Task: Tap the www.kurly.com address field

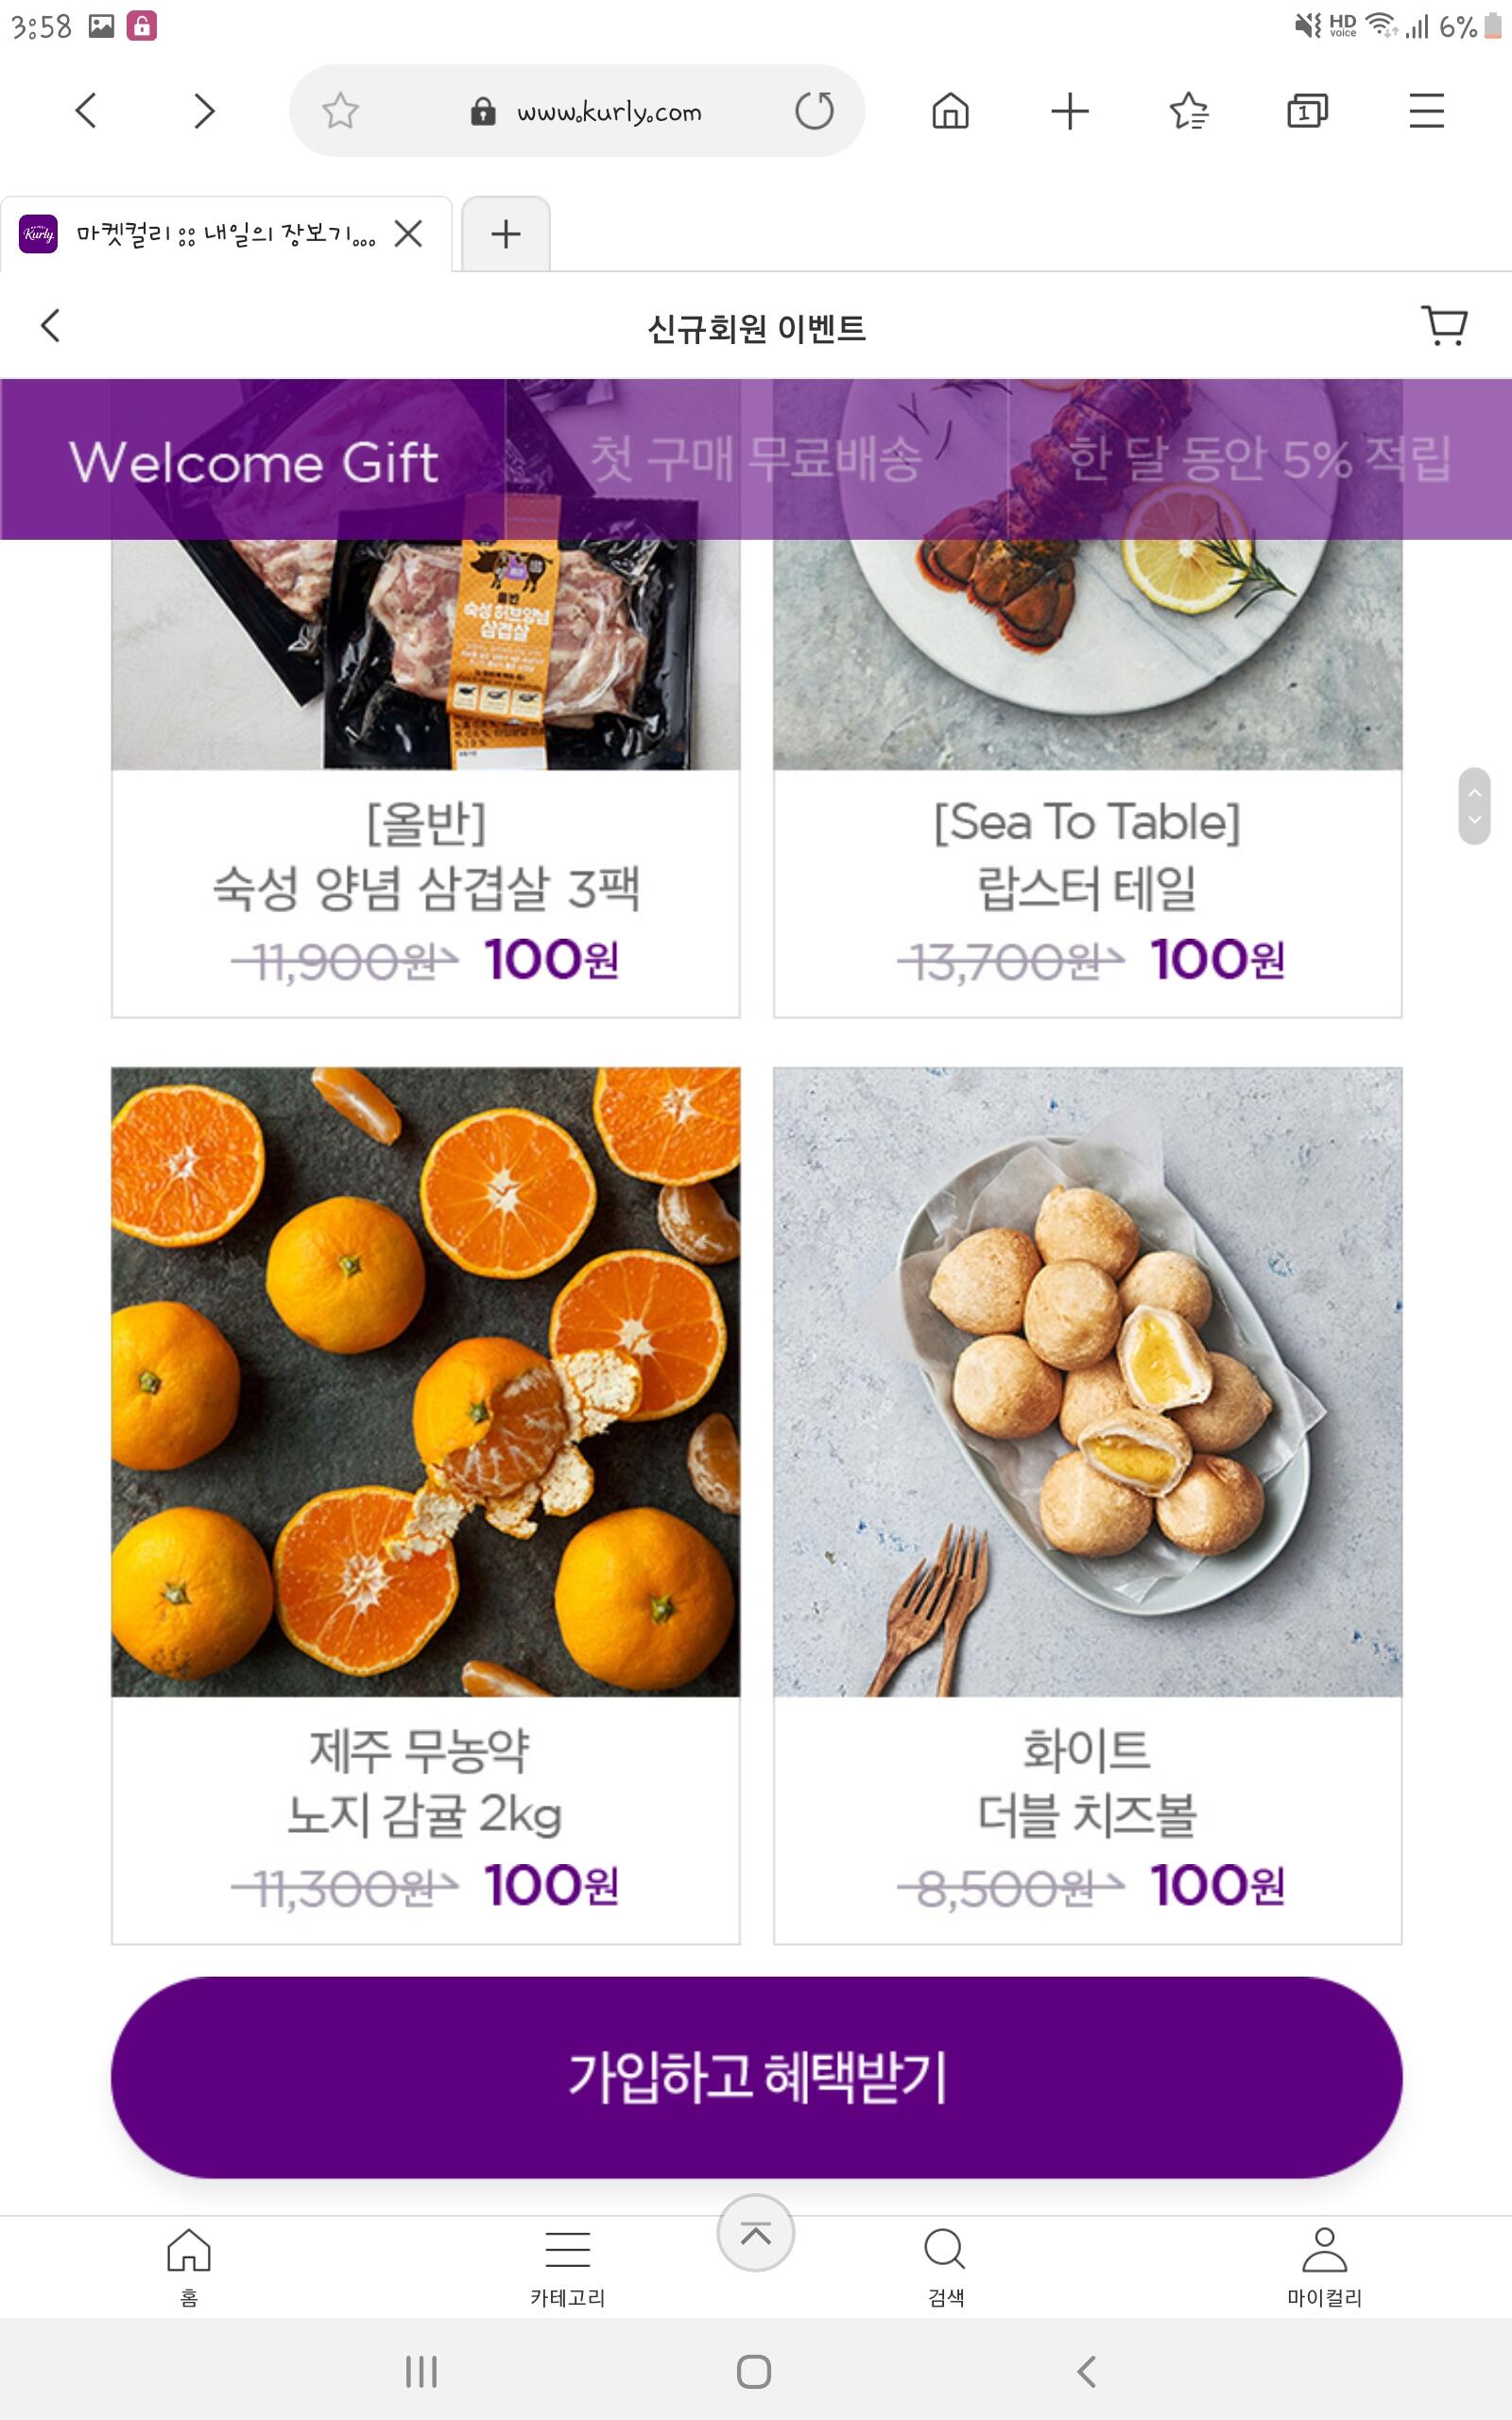Action: pyautogui.click(x=608, y=111)
